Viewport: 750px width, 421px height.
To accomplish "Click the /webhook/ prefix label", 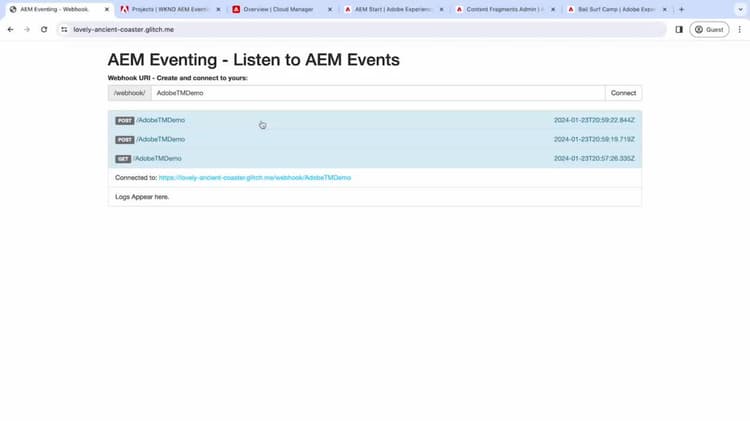I will tap(130, 93).
